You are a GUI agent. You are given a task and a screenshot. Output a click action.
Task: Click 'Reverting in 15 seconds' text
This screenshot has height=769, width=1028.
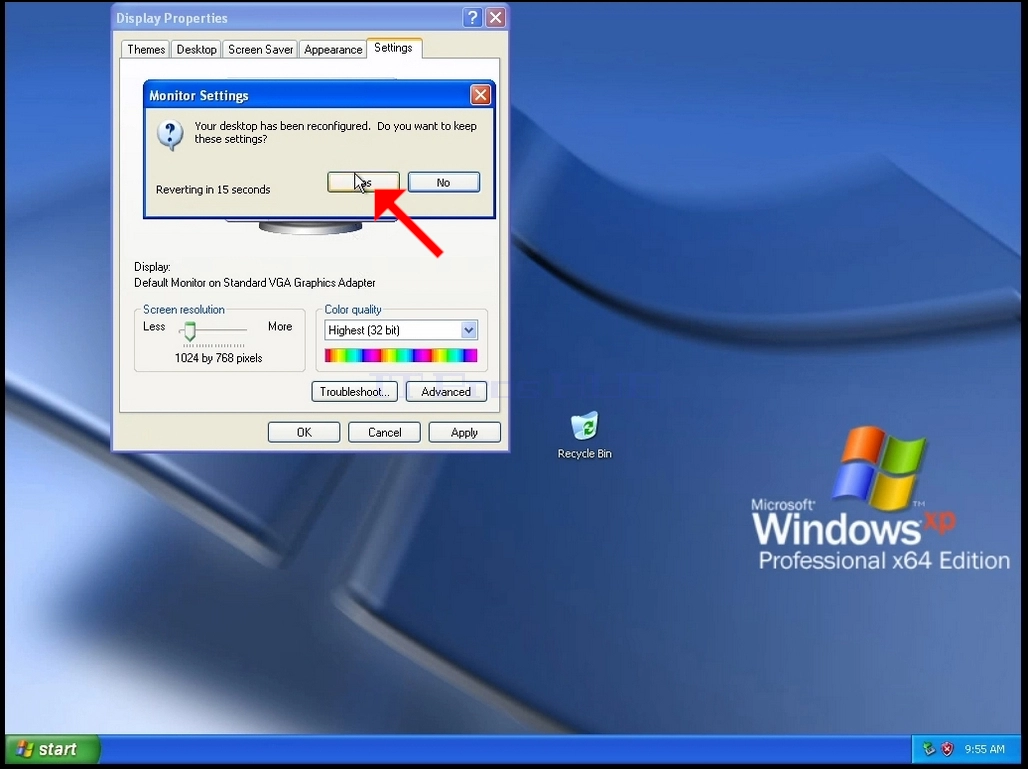213,189
